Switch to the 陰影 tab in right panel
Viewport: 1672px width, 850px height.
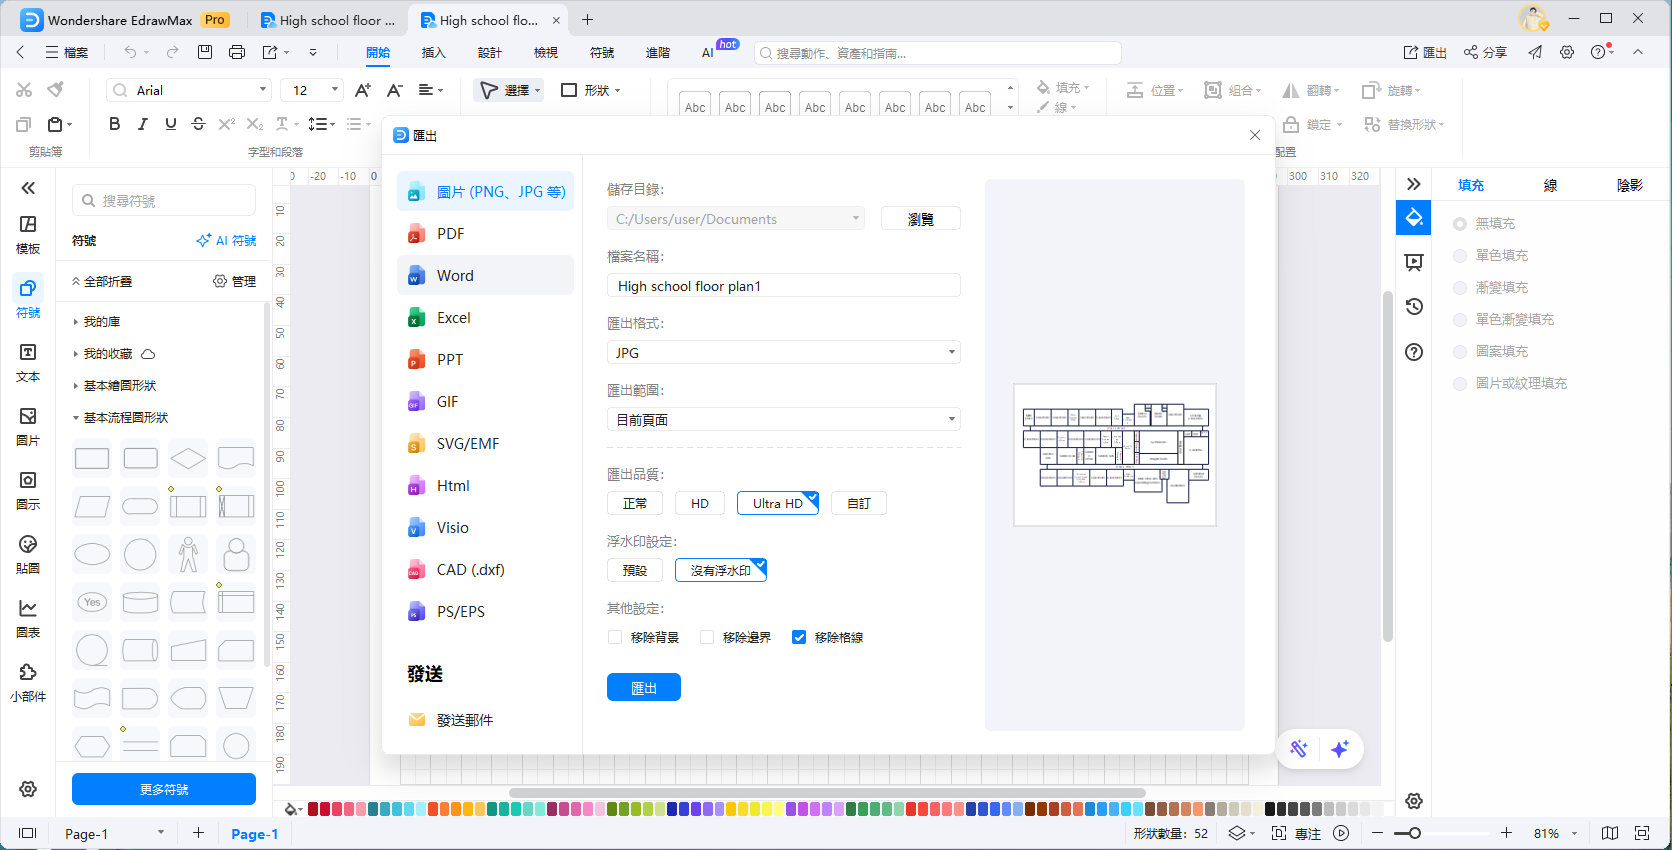[1629, 185]
